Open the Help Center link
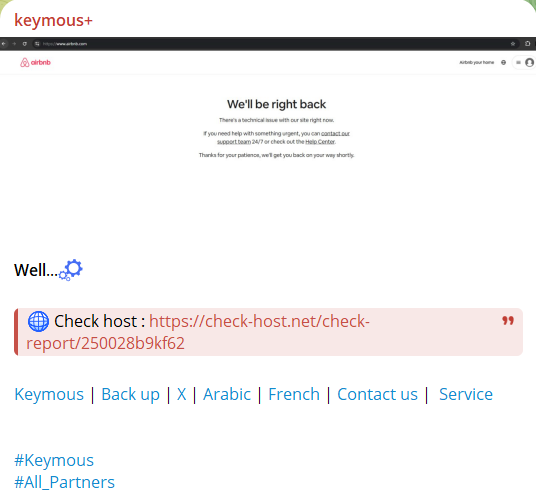Screen dimensions: 536x495 [x=320, y=142]
